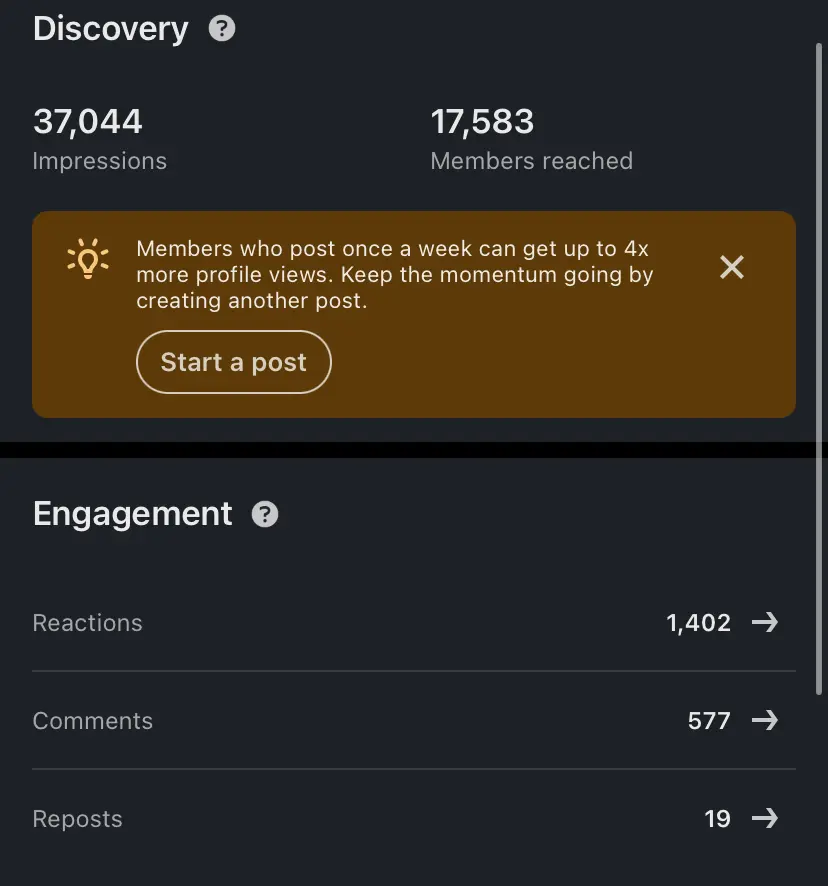Open the Discovery help question-mark icon

tap(222, 28)
